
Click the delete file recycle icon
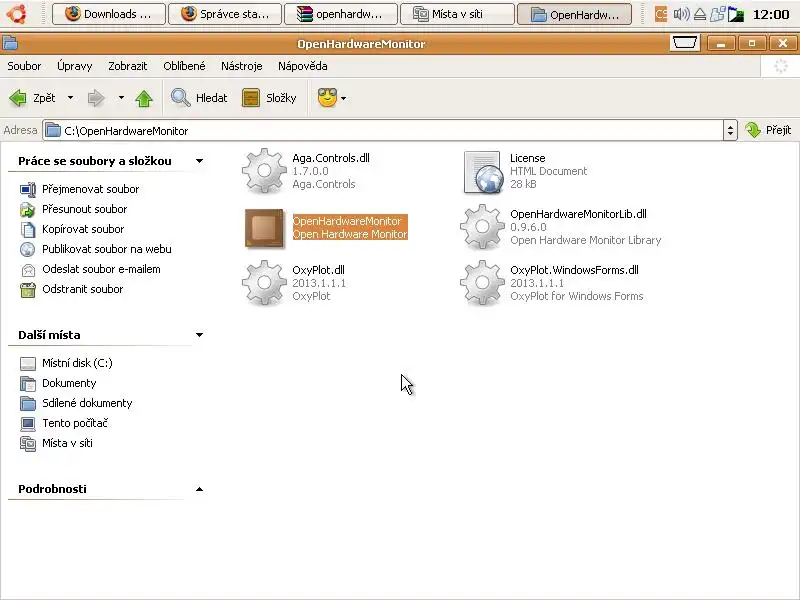pyautogui.click(x=28, y=290)
